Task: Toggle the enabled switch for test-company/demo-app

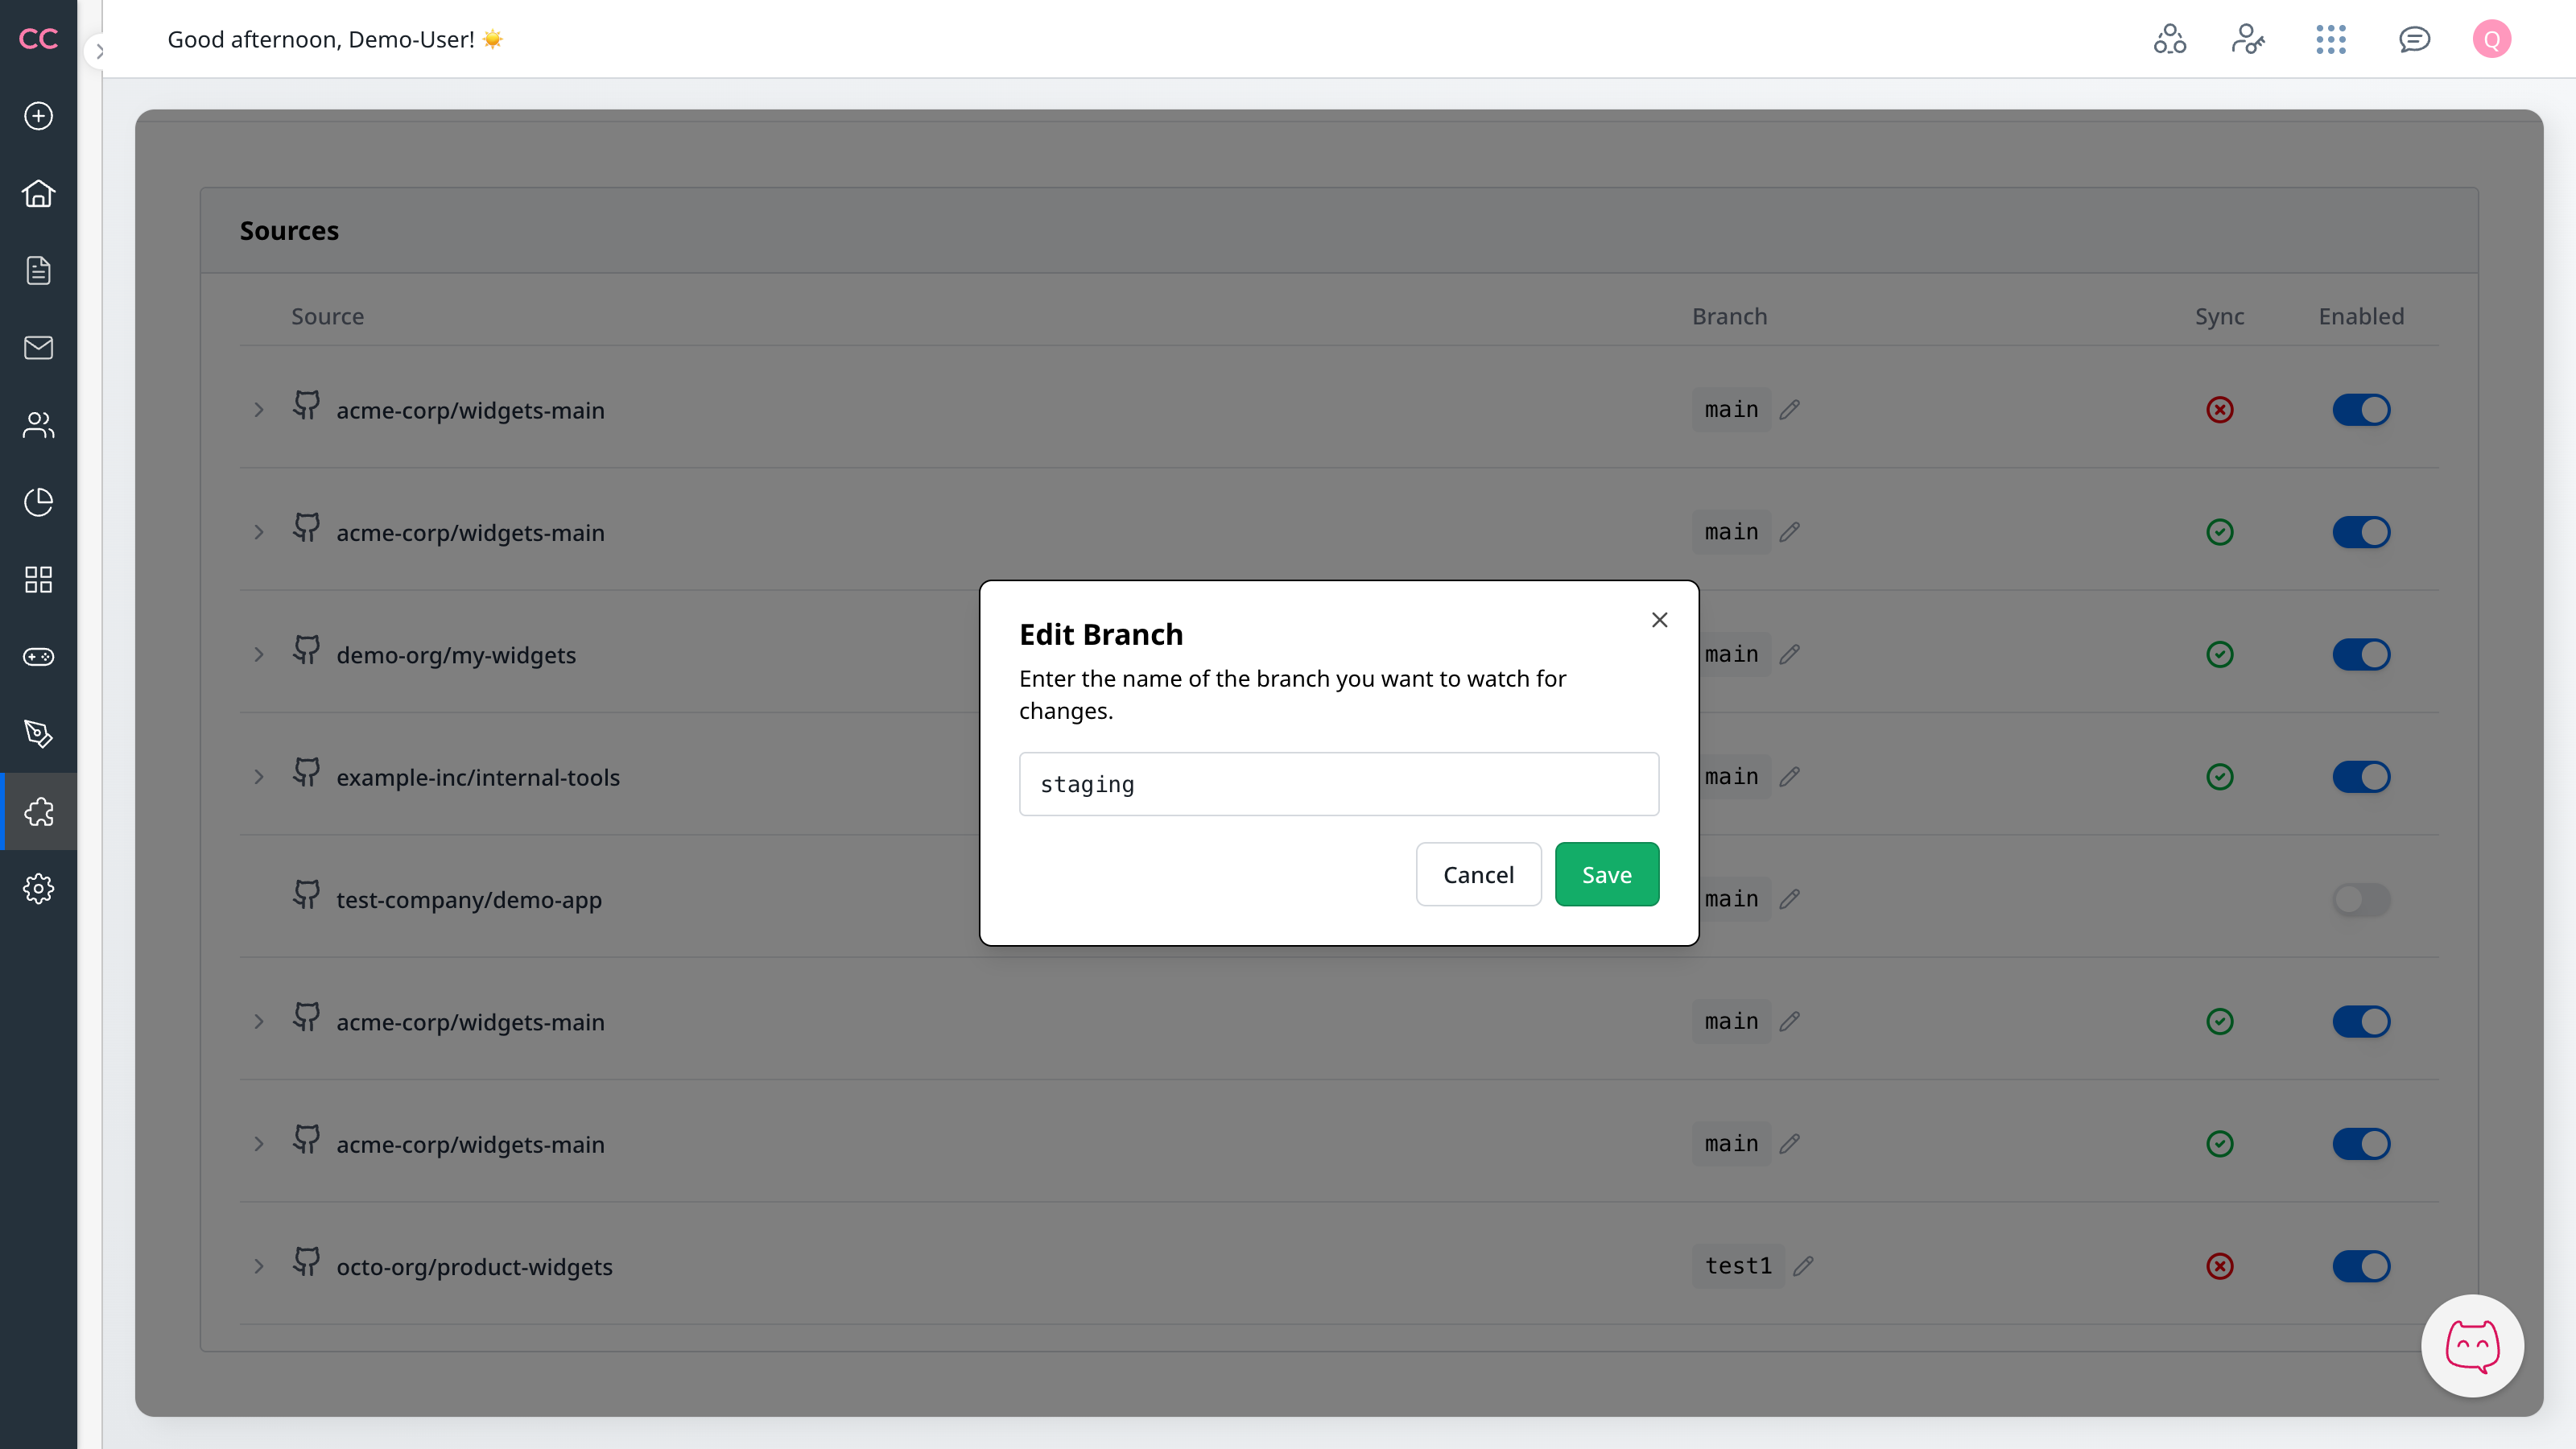Action: (x=2361, y=899)
